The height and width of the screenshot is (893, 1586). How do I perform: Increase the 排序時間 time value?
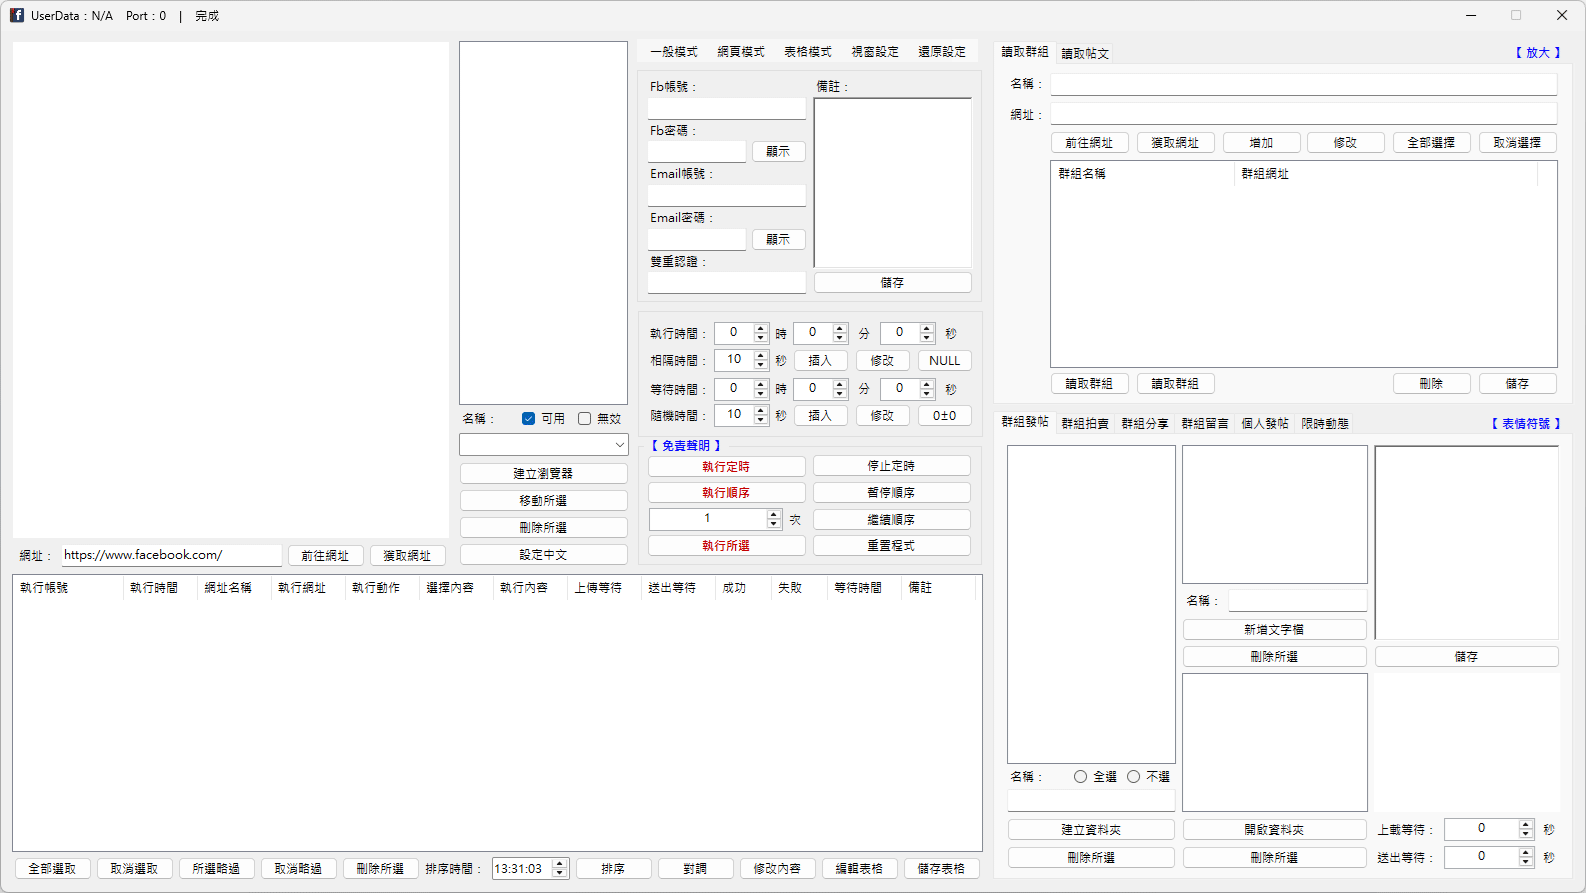[x=560, y=864]
